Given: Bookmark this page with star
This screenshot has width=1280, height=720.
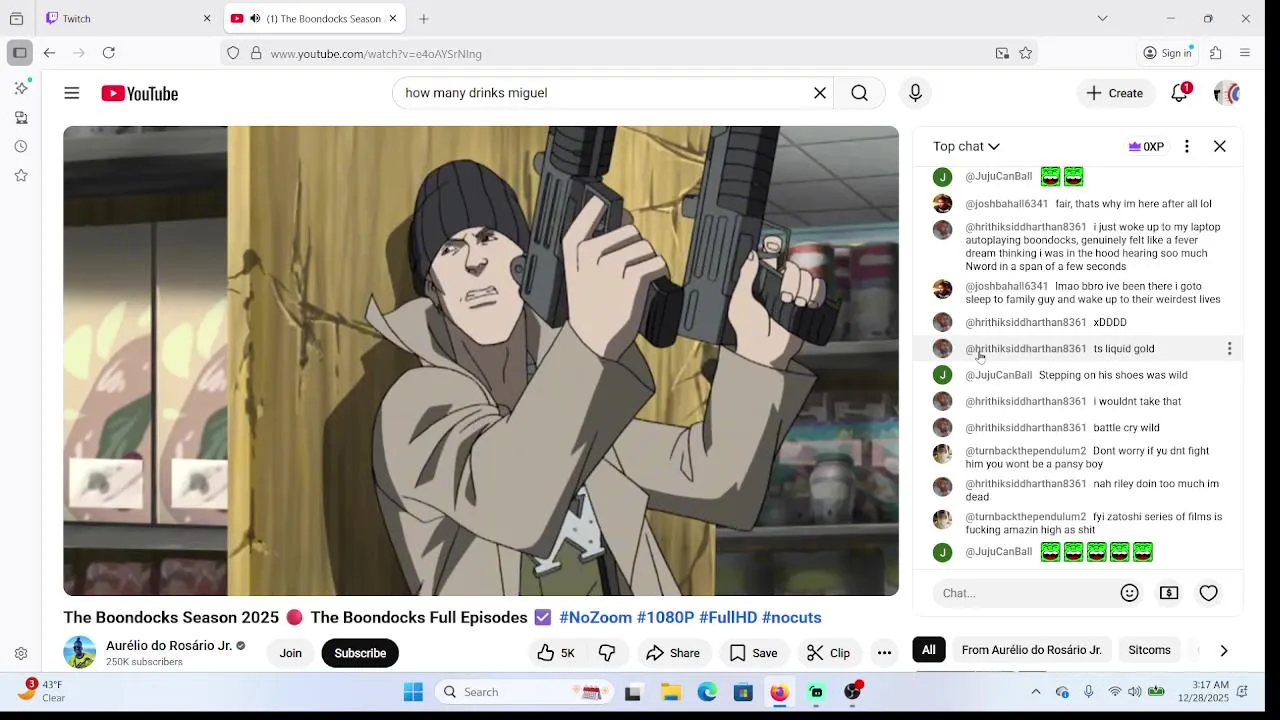Looking at the screenshot, I should coord(1025,53).
